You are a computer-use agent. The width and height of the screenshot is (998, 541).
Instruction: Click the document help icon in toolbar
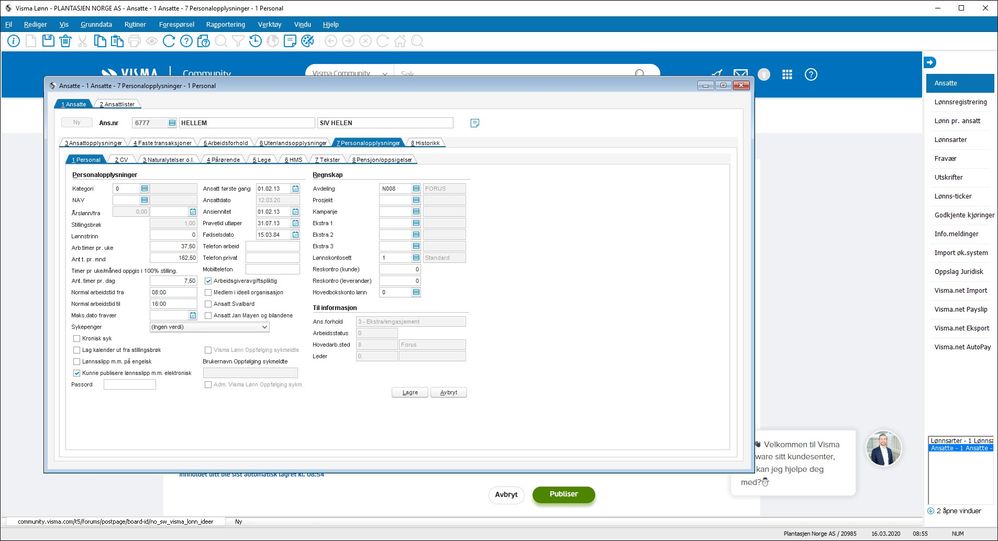pos(204,41)
